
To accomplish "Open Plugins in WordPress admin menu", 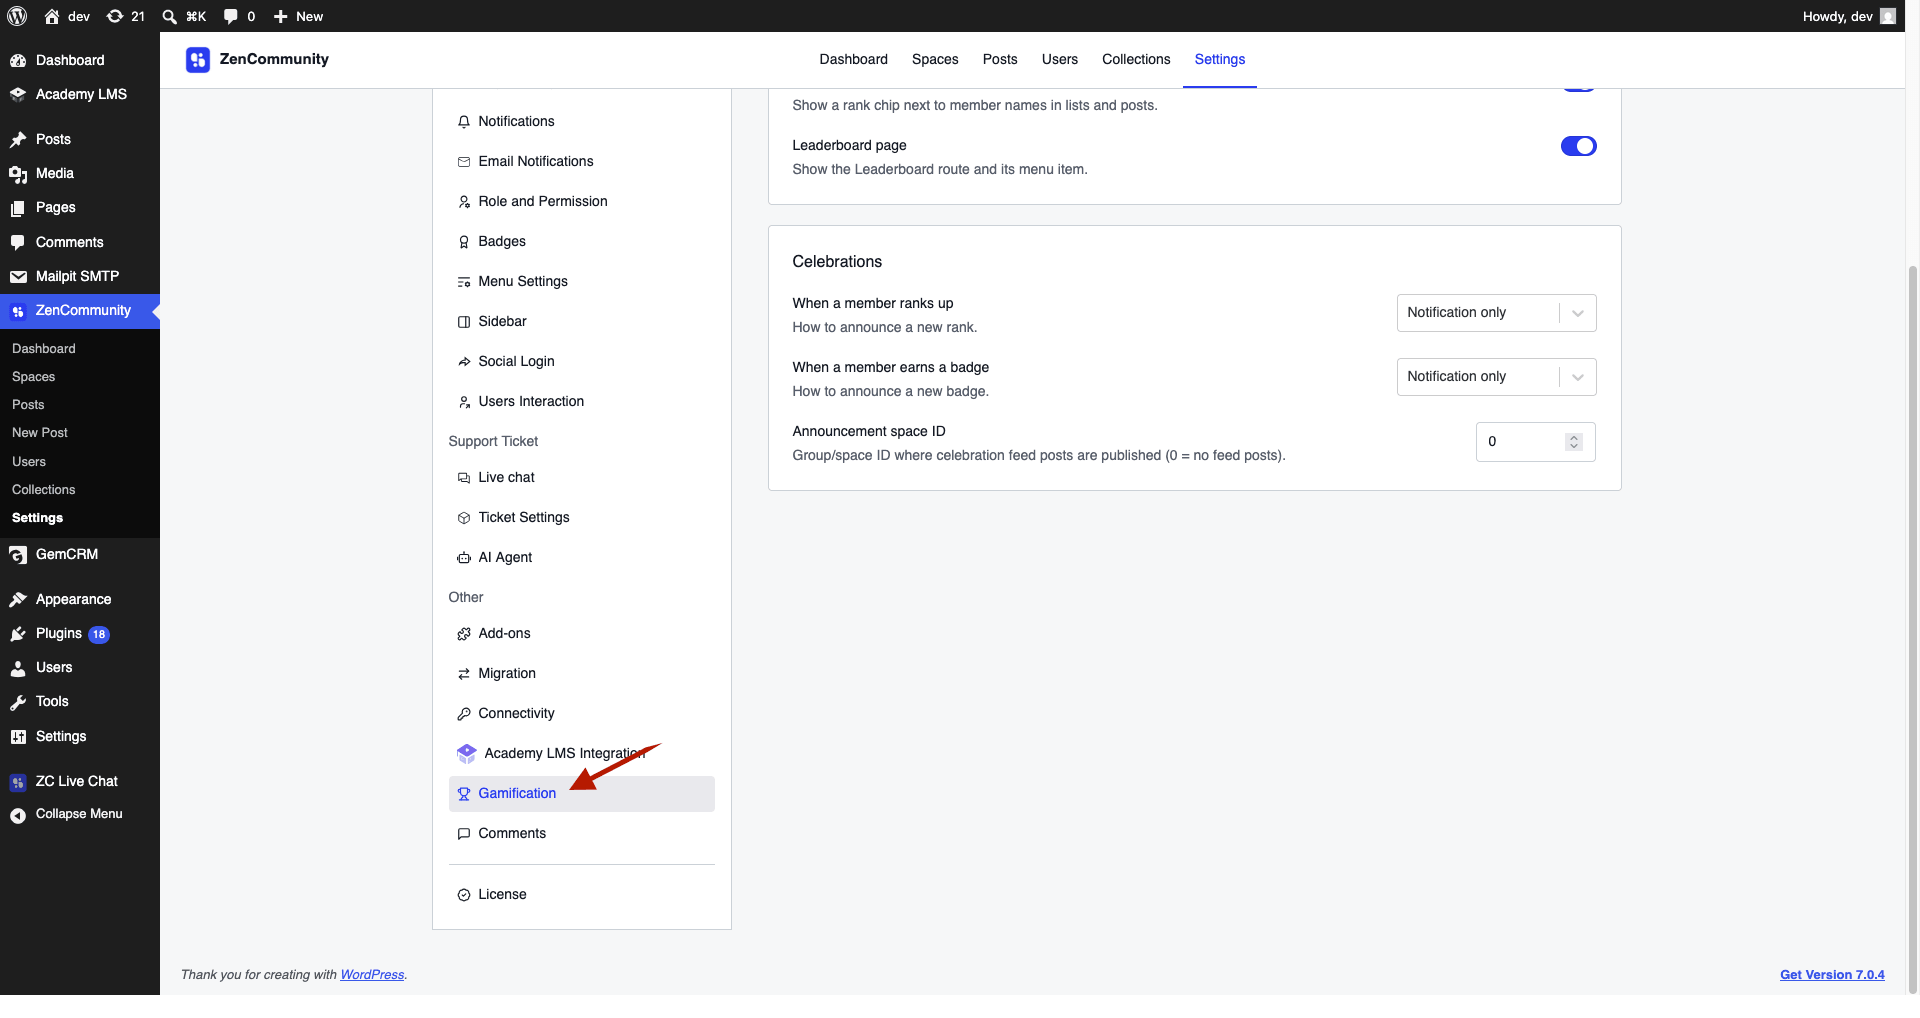I will click(x=80, y=634).
